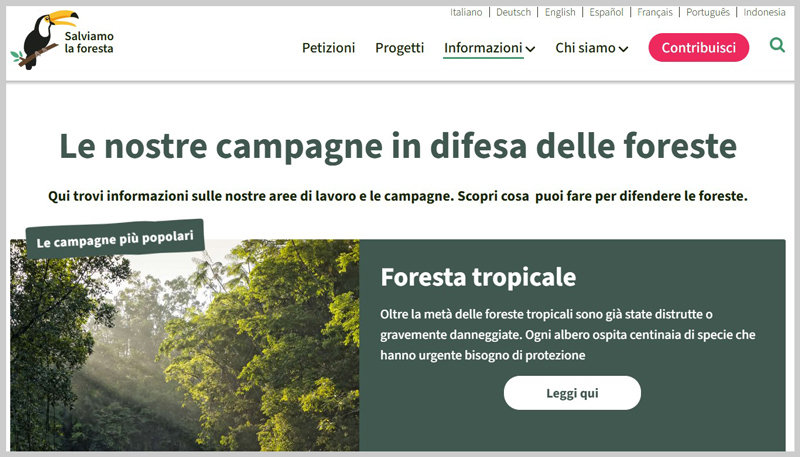Open the Informazioni menu
The height and width of the screenshot is (457, 800).
[x=483, y=48]
